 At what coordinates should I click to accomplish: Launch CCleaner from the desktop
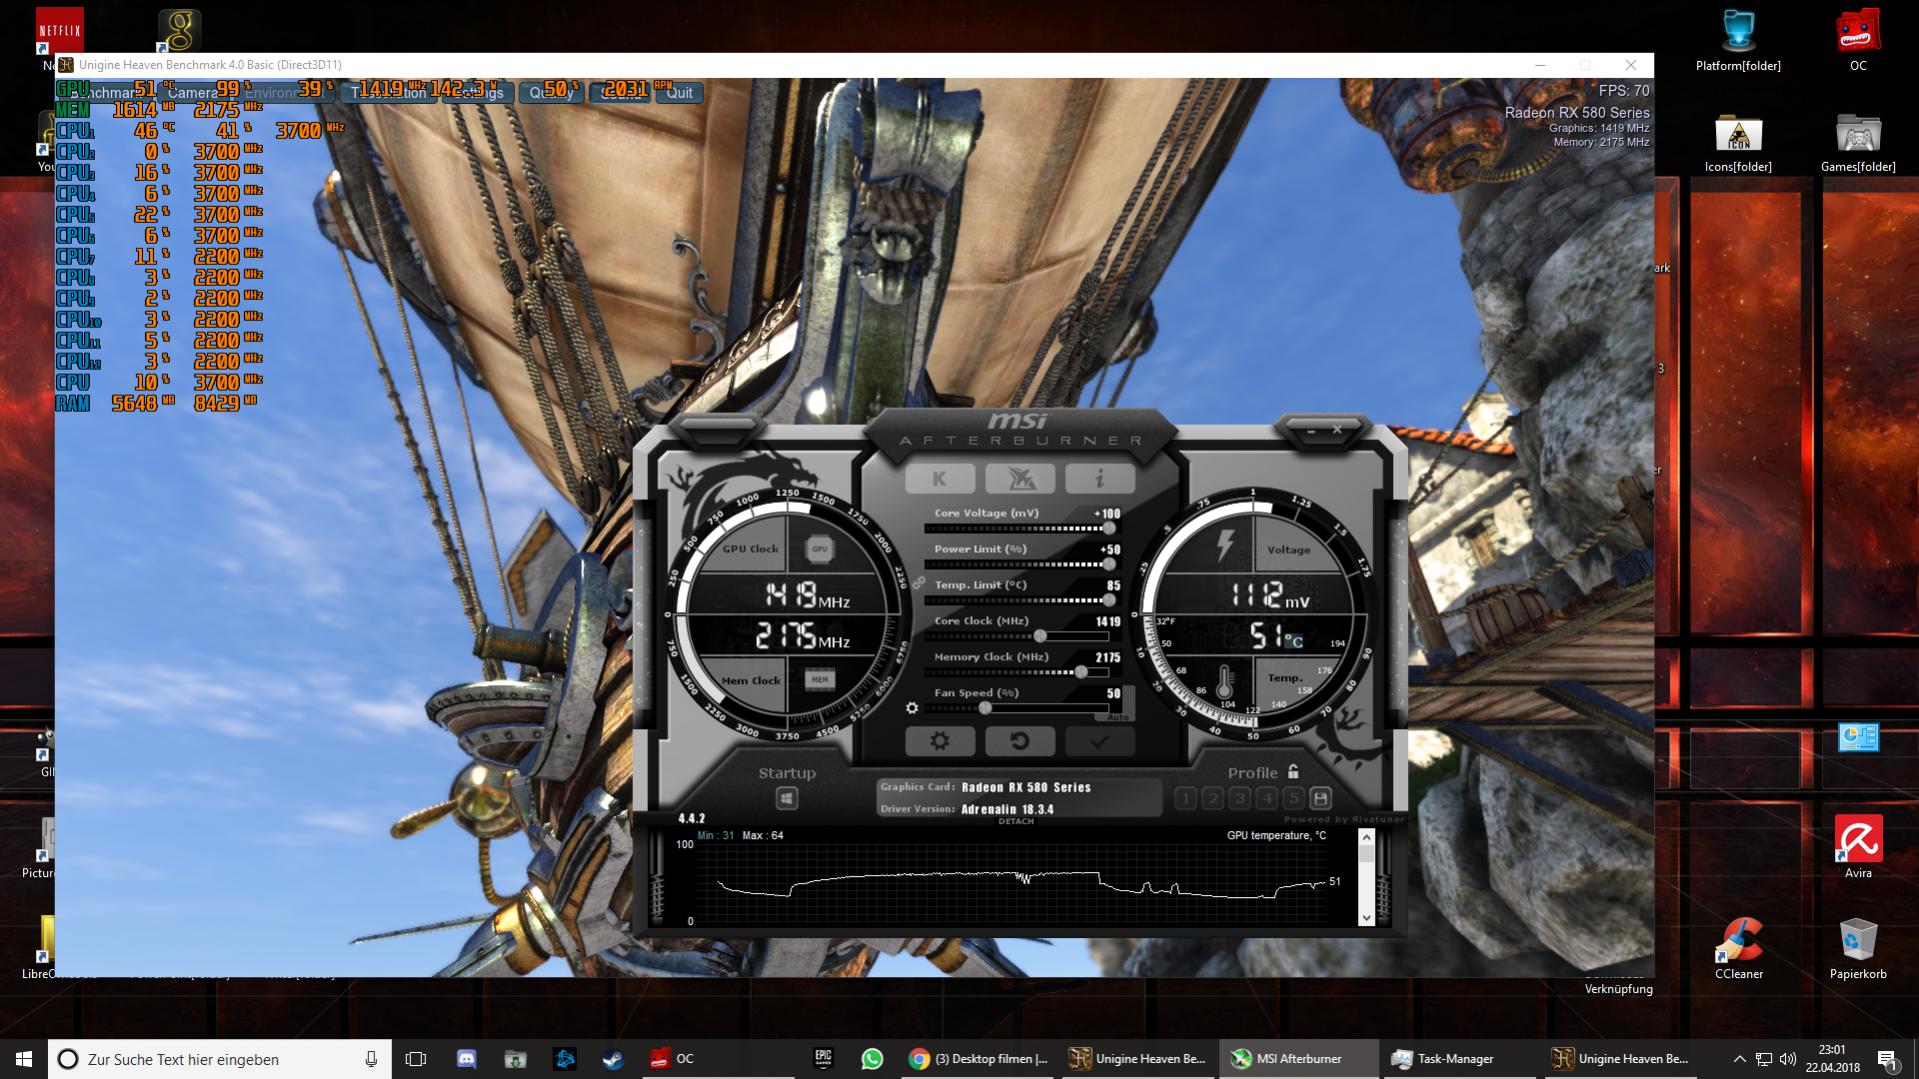pyautogui.click(x=1738, y=948)
